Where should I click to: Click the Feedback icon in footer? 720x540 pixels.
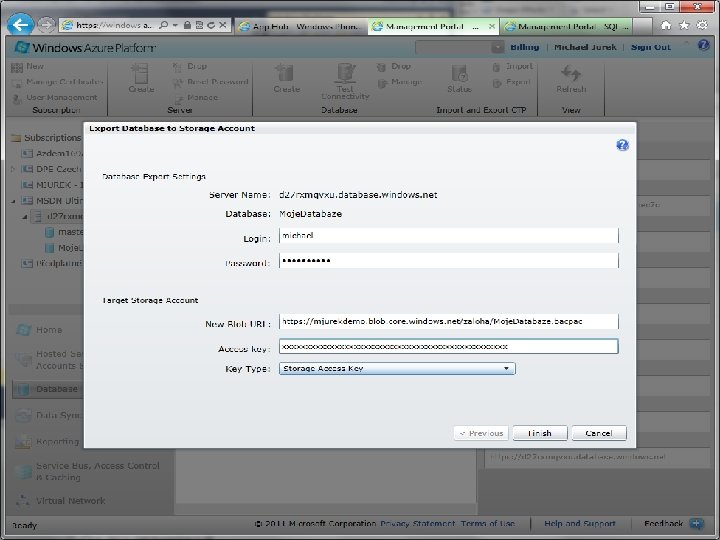point(696,523)
